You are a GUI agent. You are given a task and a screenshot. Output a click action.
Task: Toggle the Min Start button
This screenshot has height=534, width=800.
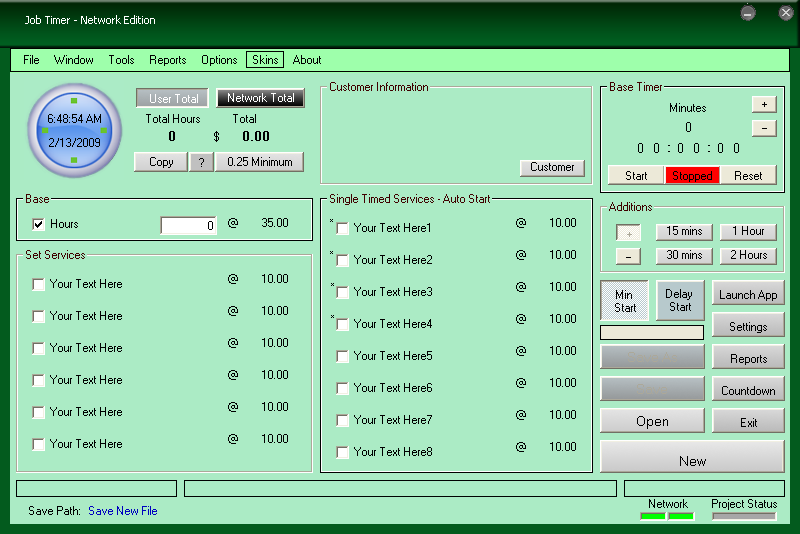click(x=624, y=301)
